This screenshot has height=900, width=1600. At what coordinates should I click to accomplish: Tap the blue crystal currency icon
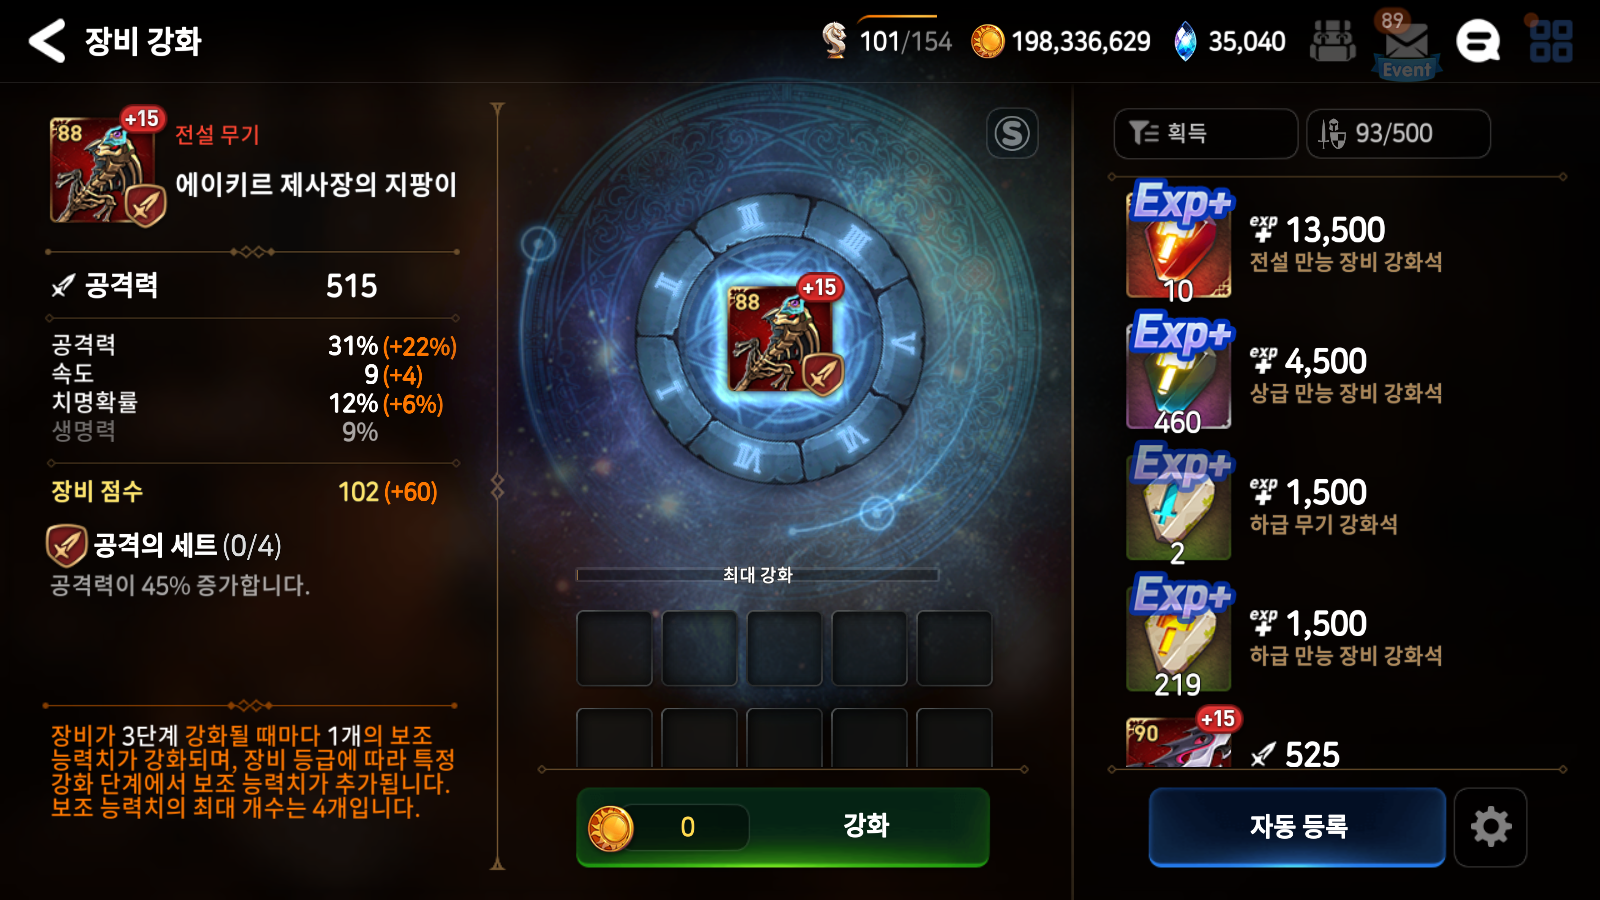point(1185,42)
